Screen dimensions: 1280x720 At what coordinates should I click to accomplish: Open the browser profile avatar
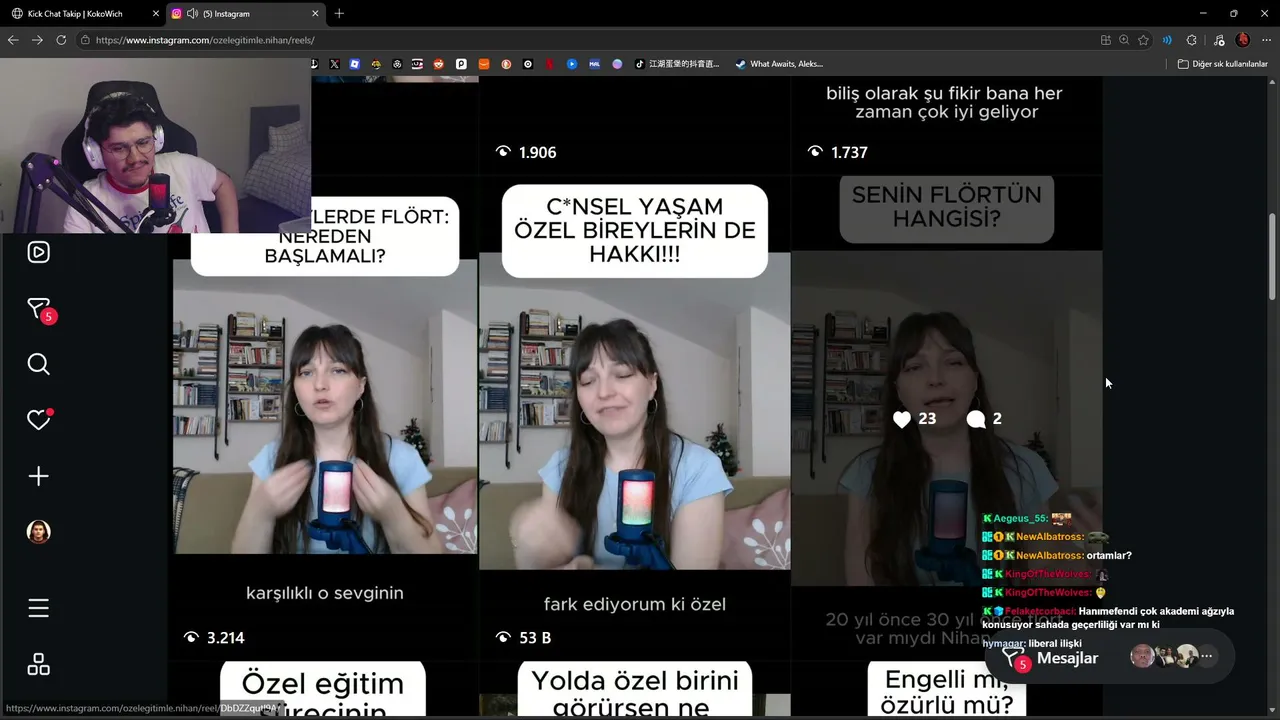pos(1243,40)
